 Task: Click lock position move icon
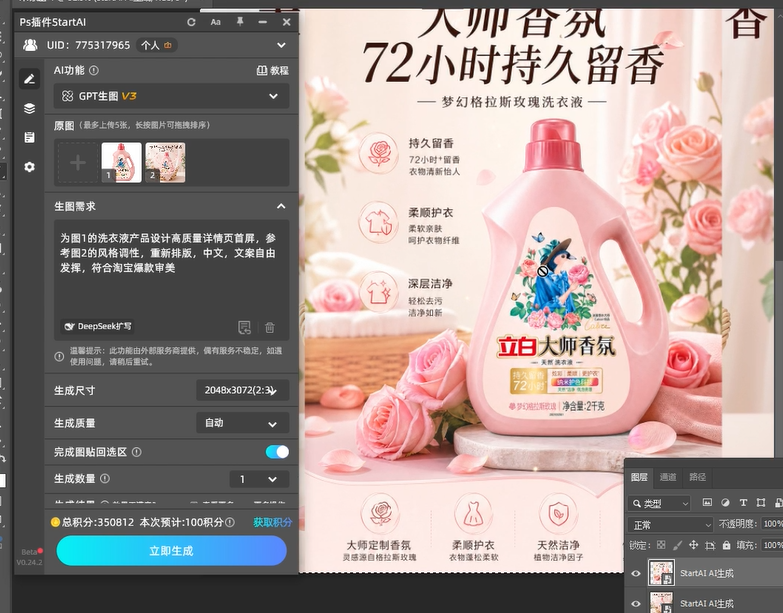(x=694, y=545)
